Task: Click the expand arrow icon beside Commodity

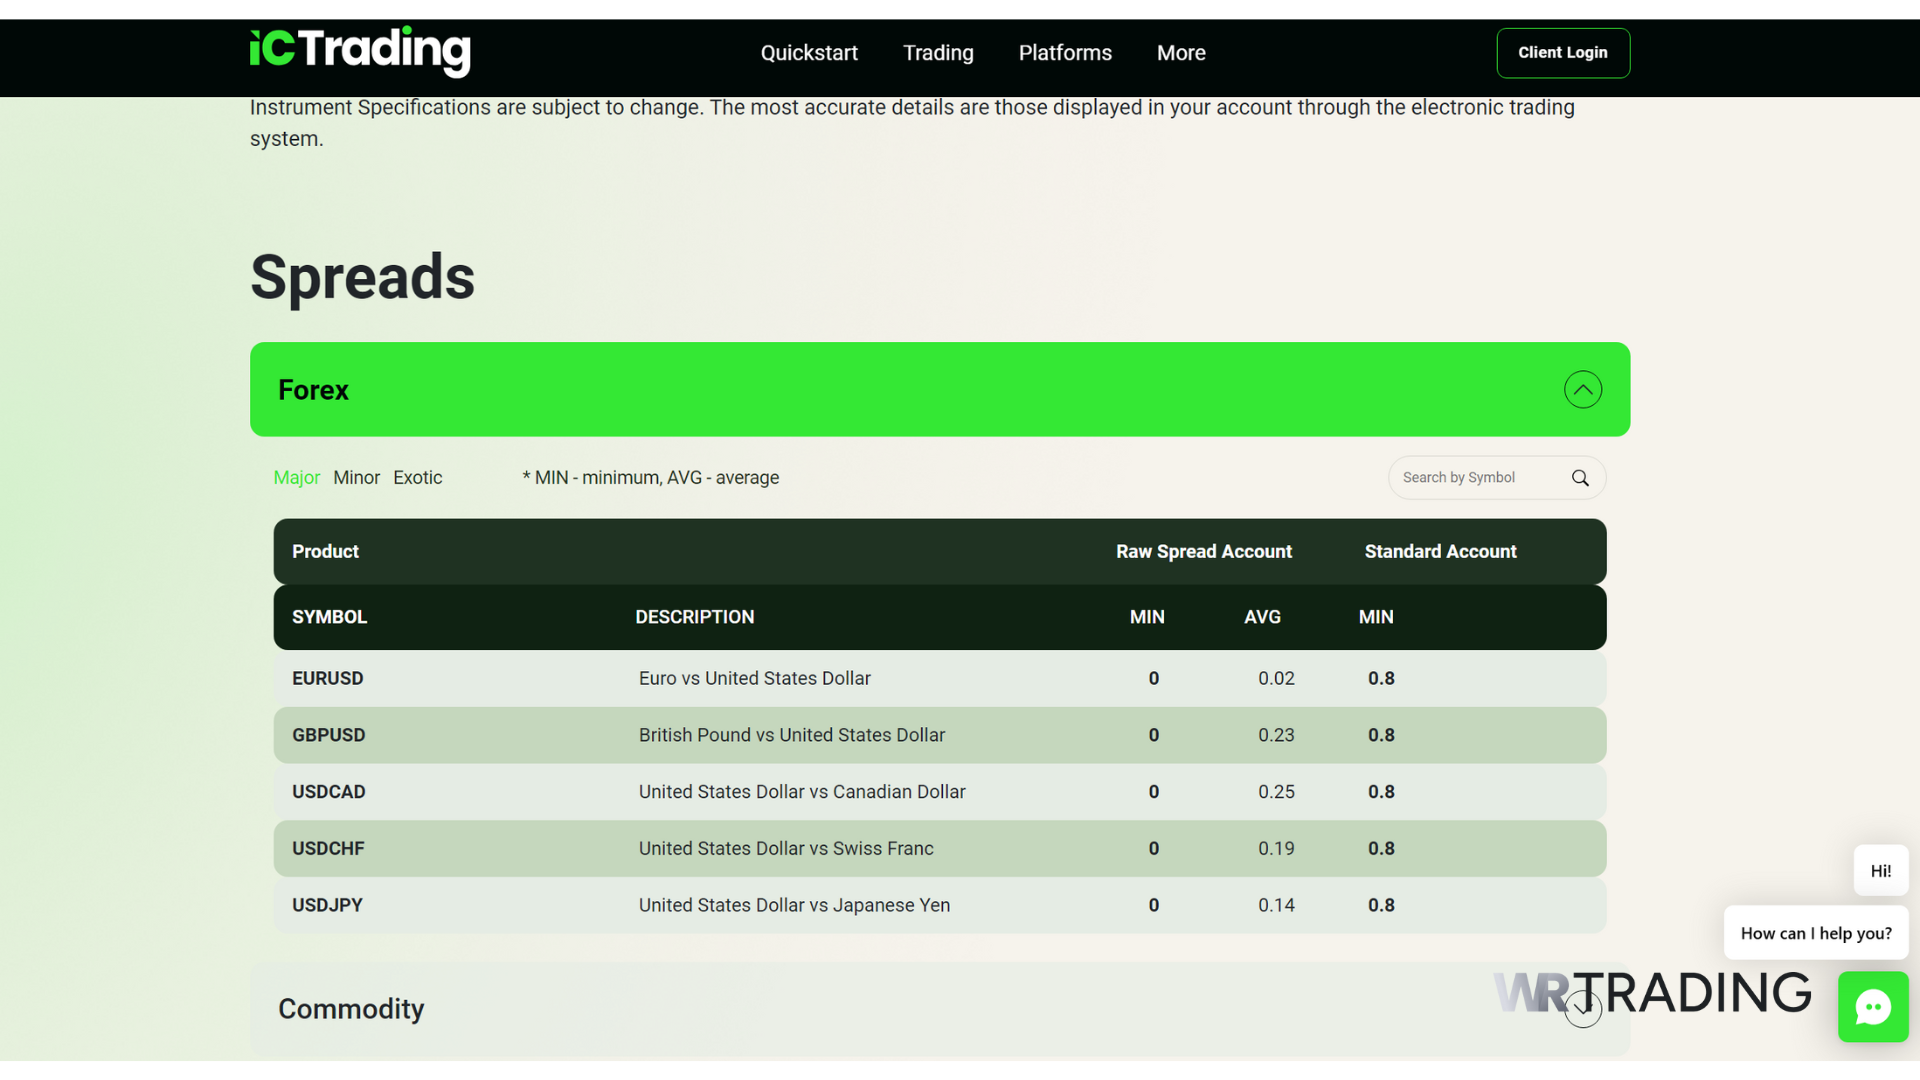Action: tap(1583, 1009)
